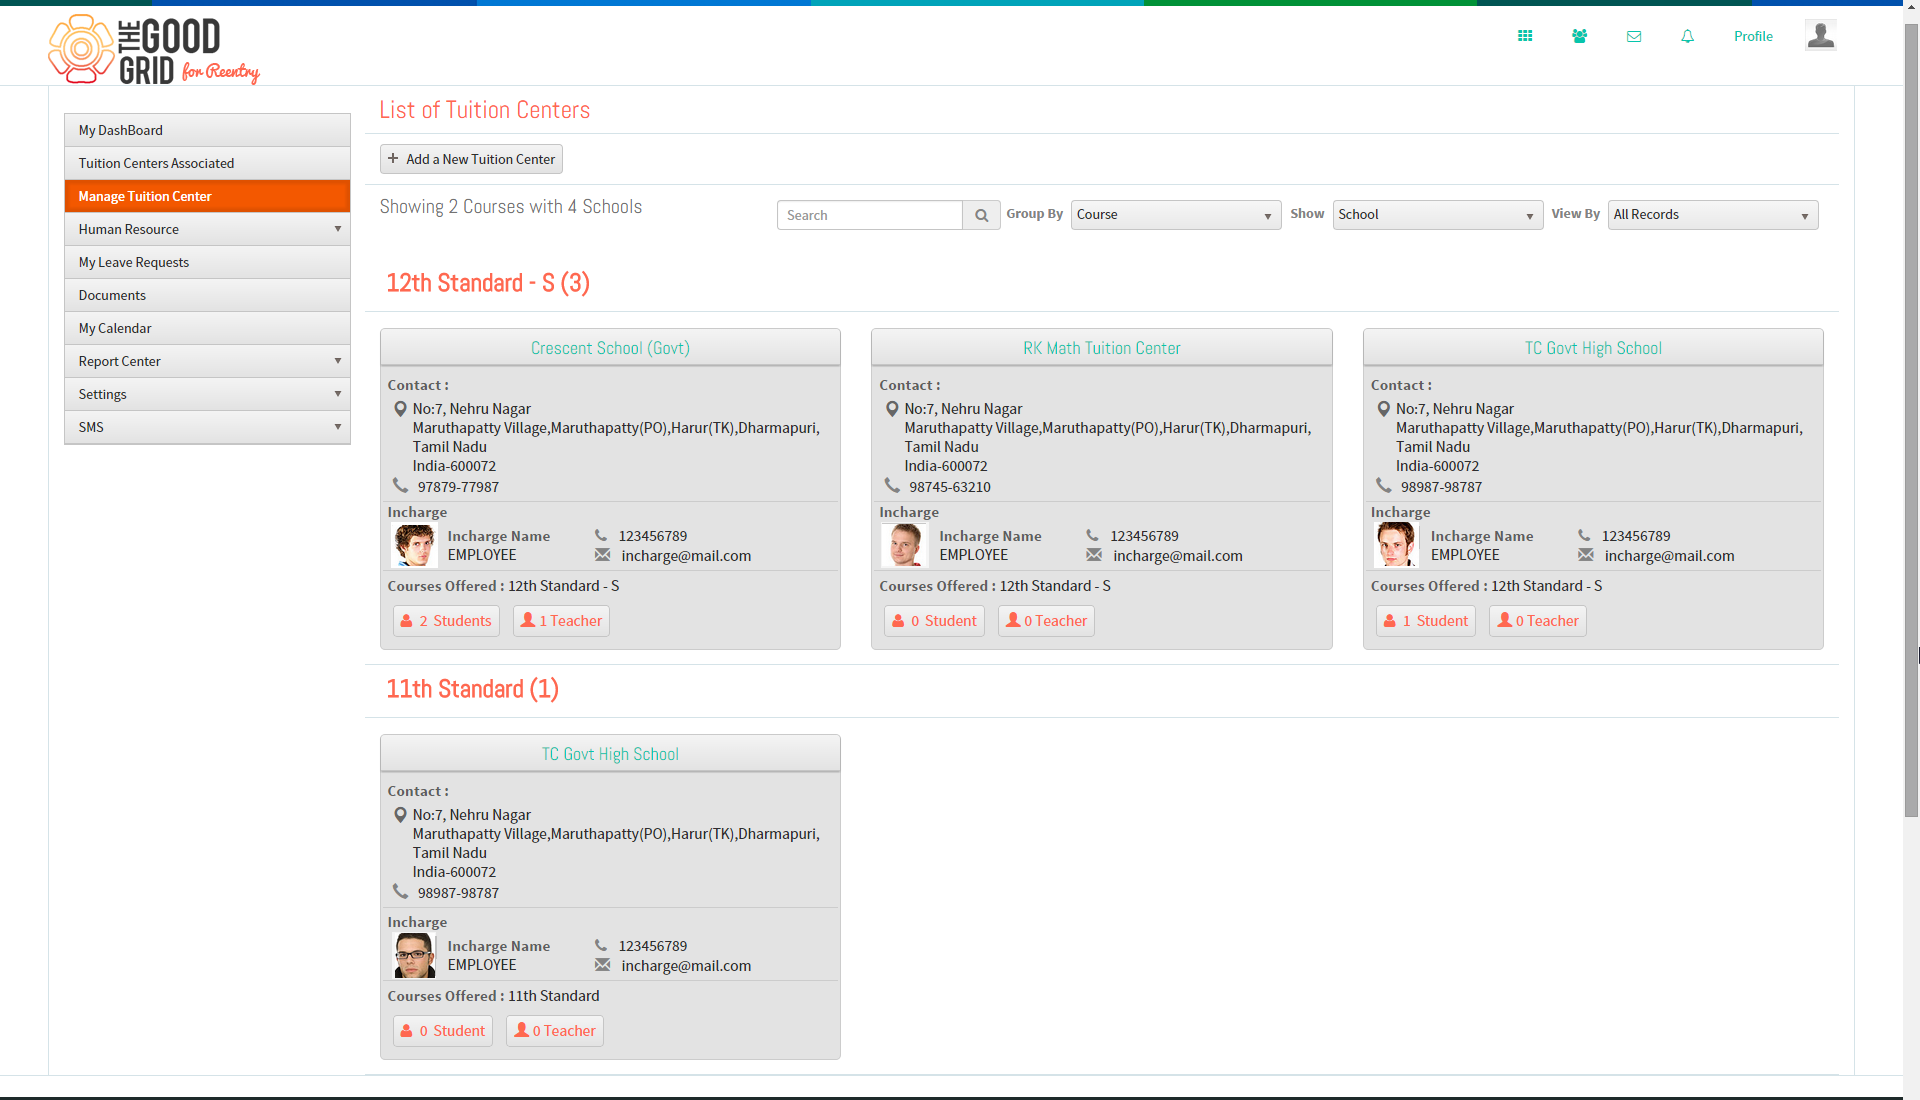This screenshot has height=1100, width=1920.
Task: Click 2 Students button for Crescent School
Action: pos(446,621)
